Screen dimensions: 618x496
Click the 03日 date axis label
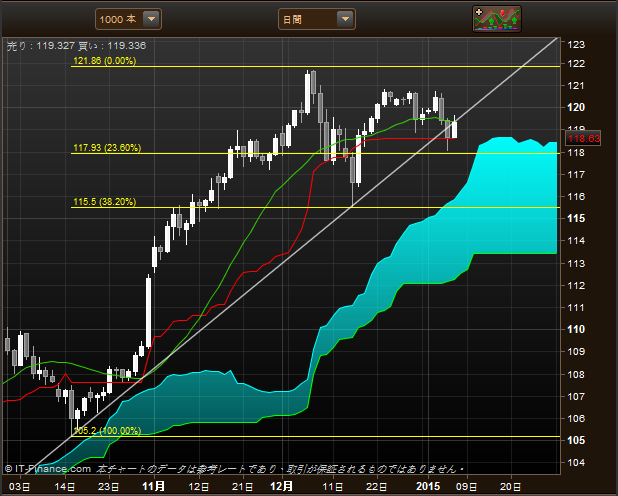[x=19, y=487]
